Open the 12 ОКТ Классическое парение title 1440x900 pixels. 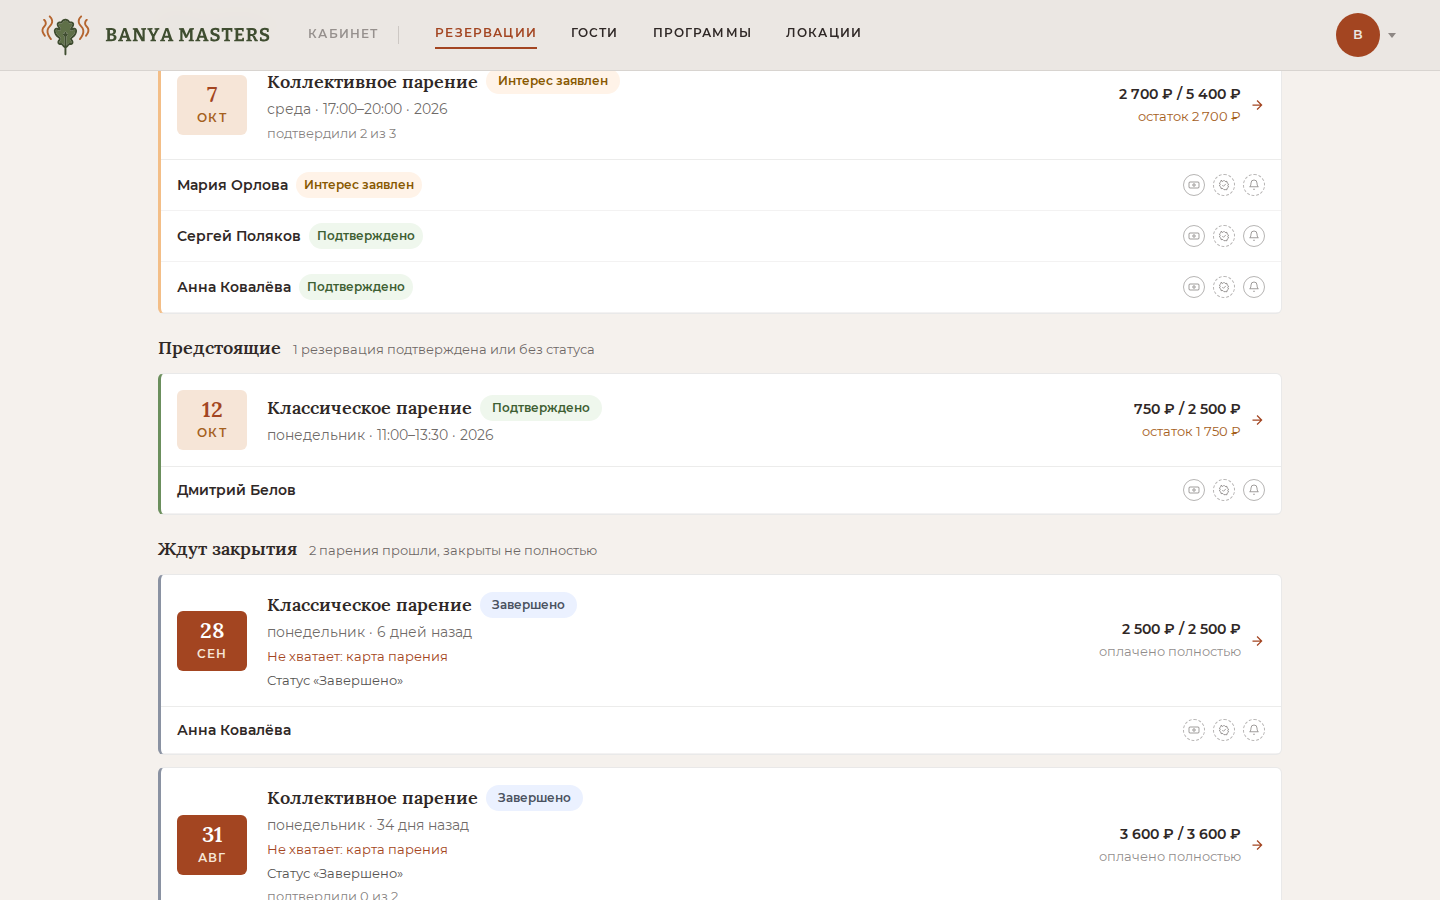(369, 408)
